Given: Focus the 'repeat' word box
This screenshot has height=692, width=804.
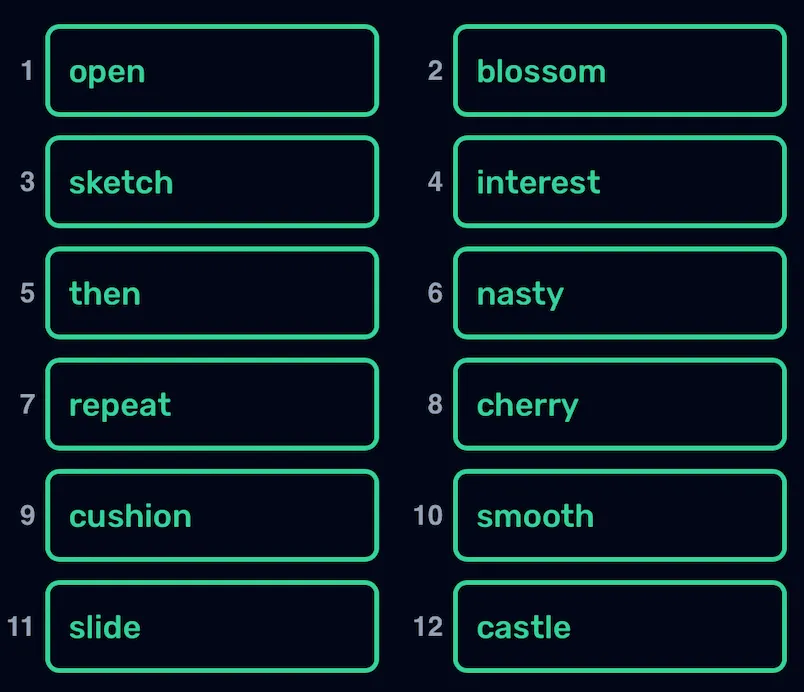Looking at the screenshot, I should tap(212, 404).
